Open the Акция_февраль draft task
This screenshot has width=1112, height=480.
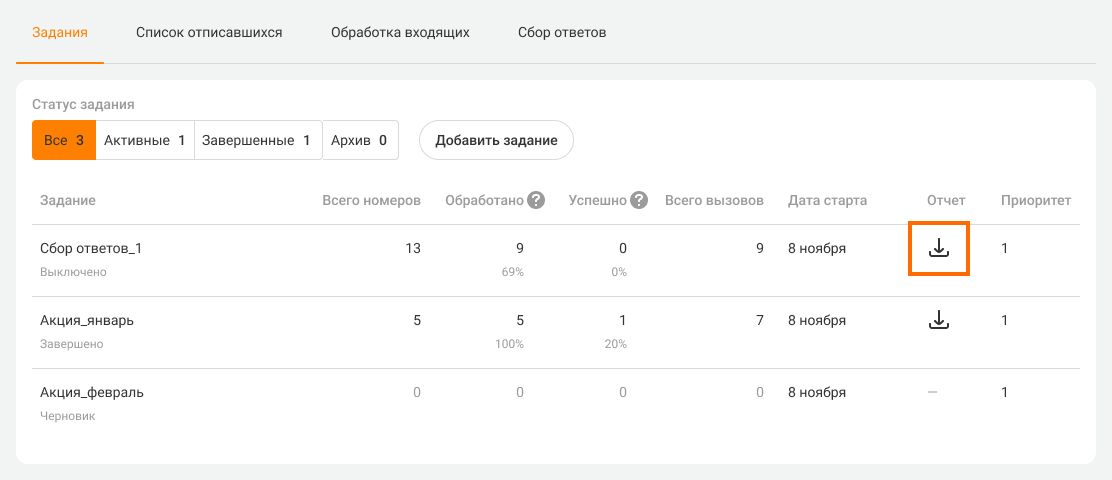[x=92, y=392]
